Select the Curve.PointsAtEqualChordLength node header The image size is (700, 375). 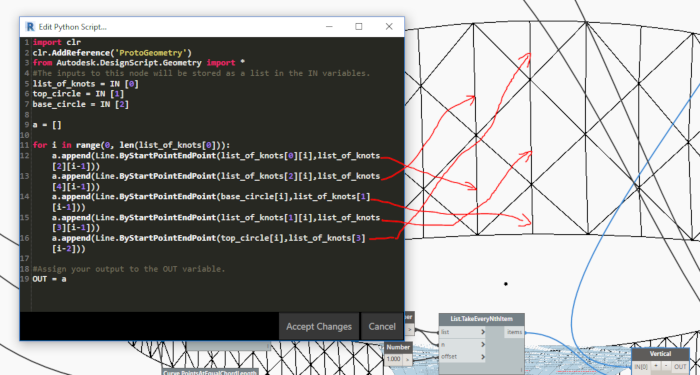pyautogui.click(x=210, y=372)
